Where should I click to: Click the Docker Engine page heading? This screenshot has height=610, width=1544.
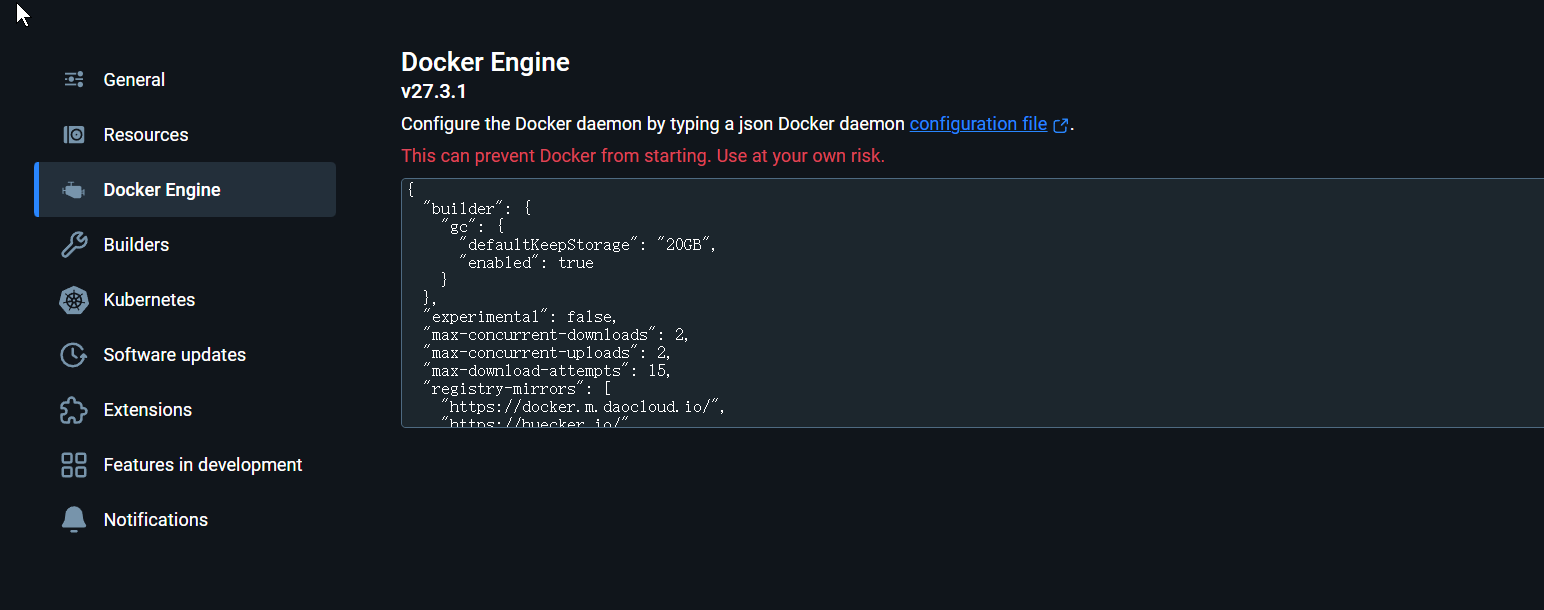(485, 62)
